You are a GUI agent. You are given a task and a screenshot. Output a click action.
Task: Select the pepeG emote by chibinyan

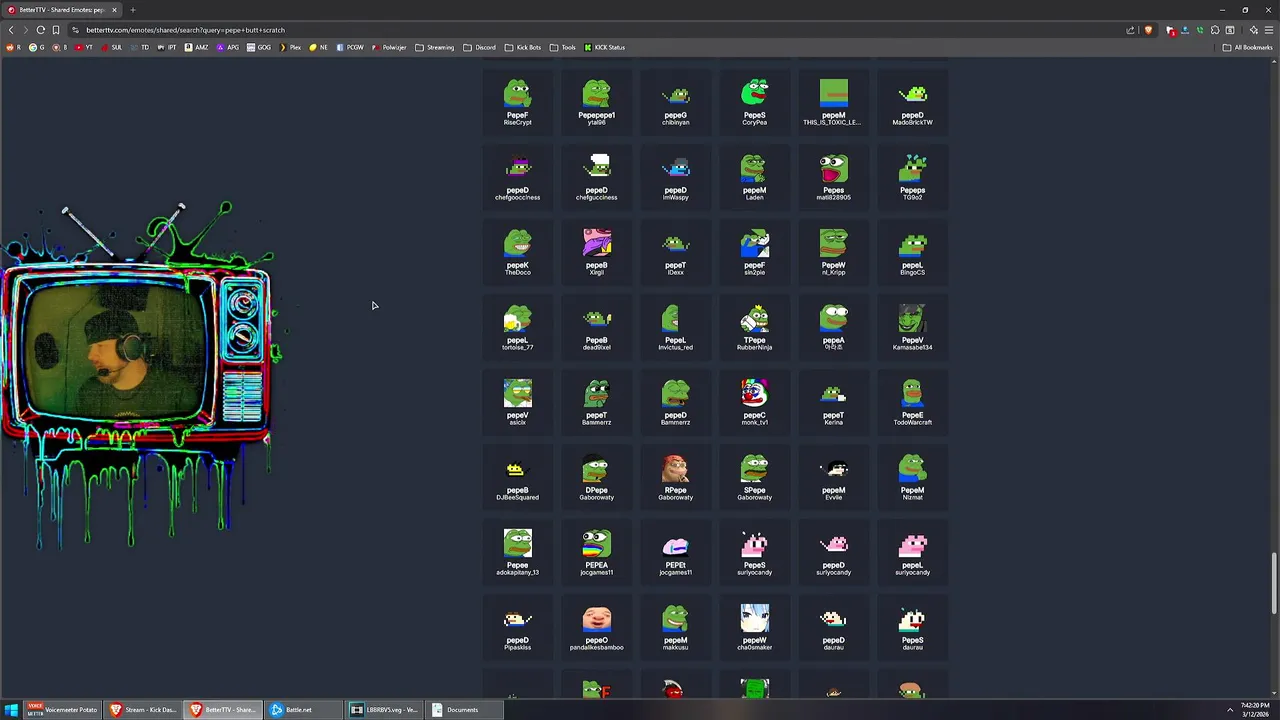pyautogui.click(x=675, y=101)
